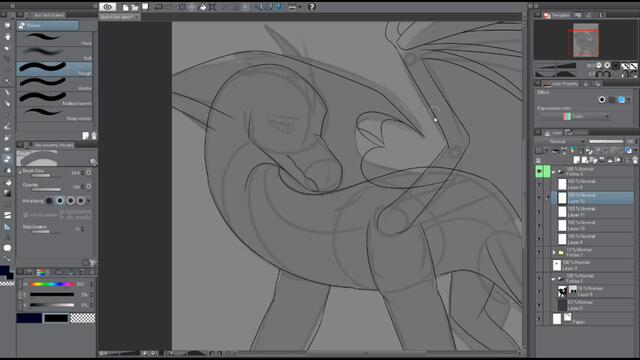Select the Eraser tool in left toolbox

pos(7,159)
